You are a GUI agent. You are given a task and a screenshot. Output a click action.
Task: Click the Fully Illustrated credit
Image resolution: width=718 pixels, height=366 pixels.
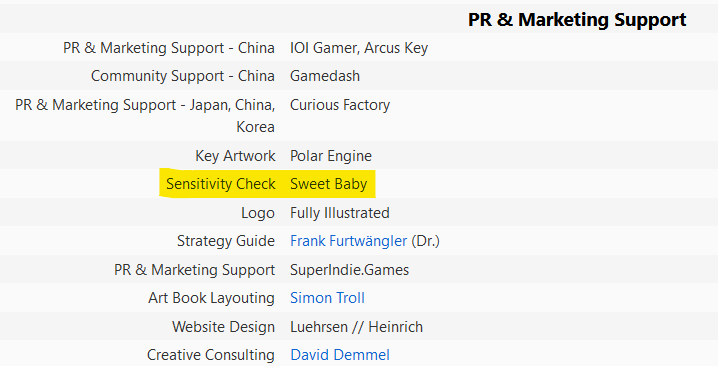click(340, 213)
